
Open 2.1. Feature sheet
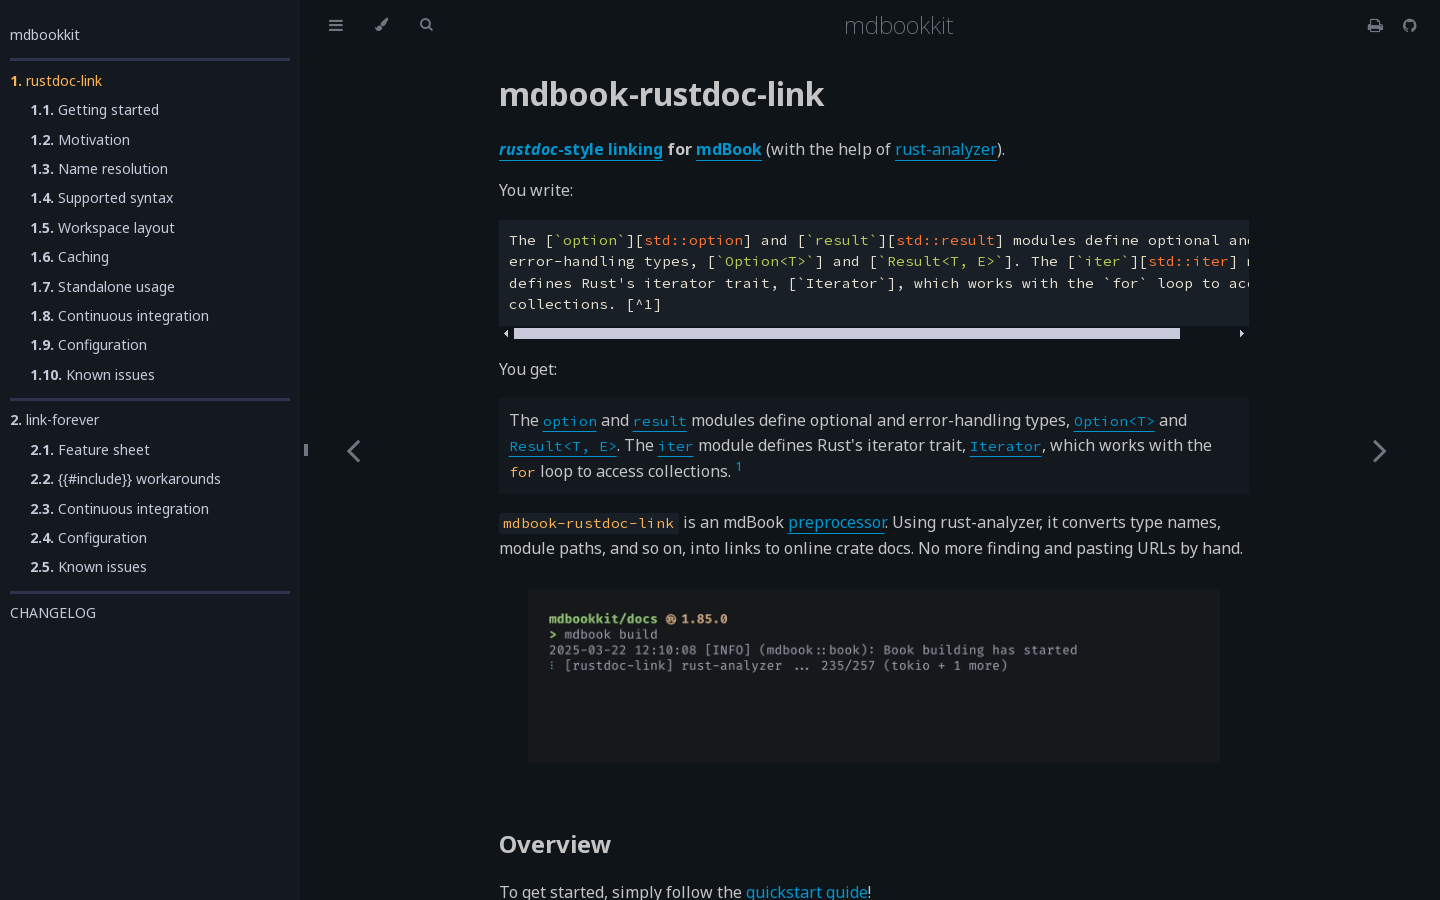tap(90, 450)
